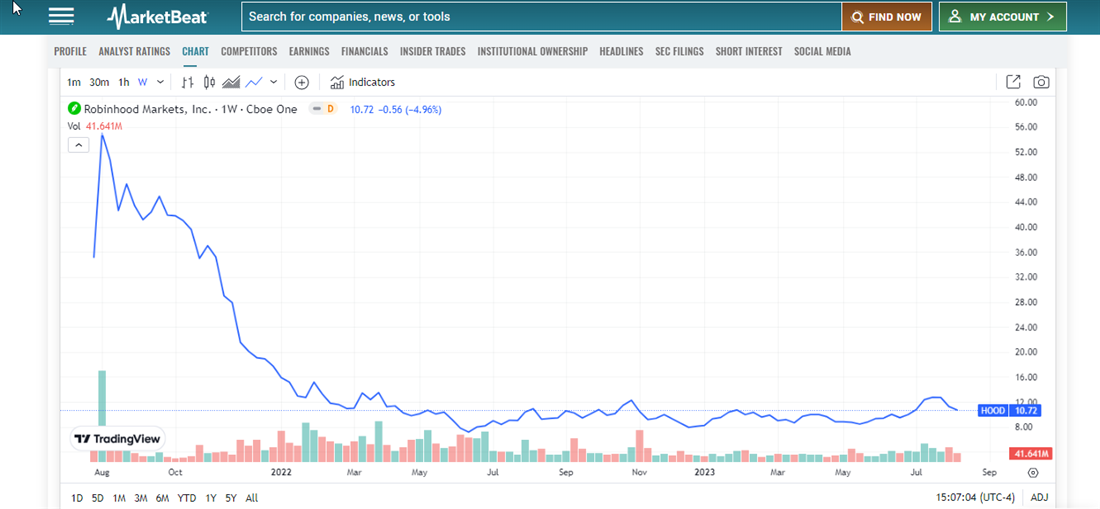Screen dimensions: 1100x509
Task: Set the date range to YTD
Action: coord(186,497)
